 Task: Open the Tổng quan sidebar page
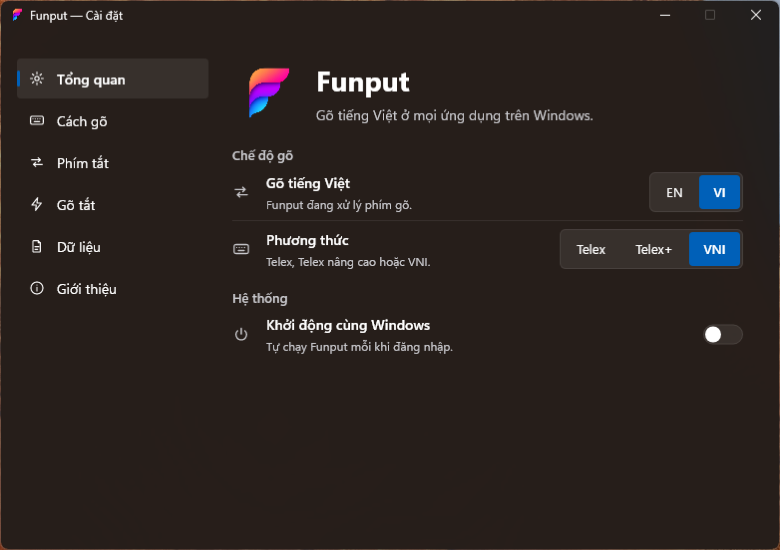[x=112, y=79]
